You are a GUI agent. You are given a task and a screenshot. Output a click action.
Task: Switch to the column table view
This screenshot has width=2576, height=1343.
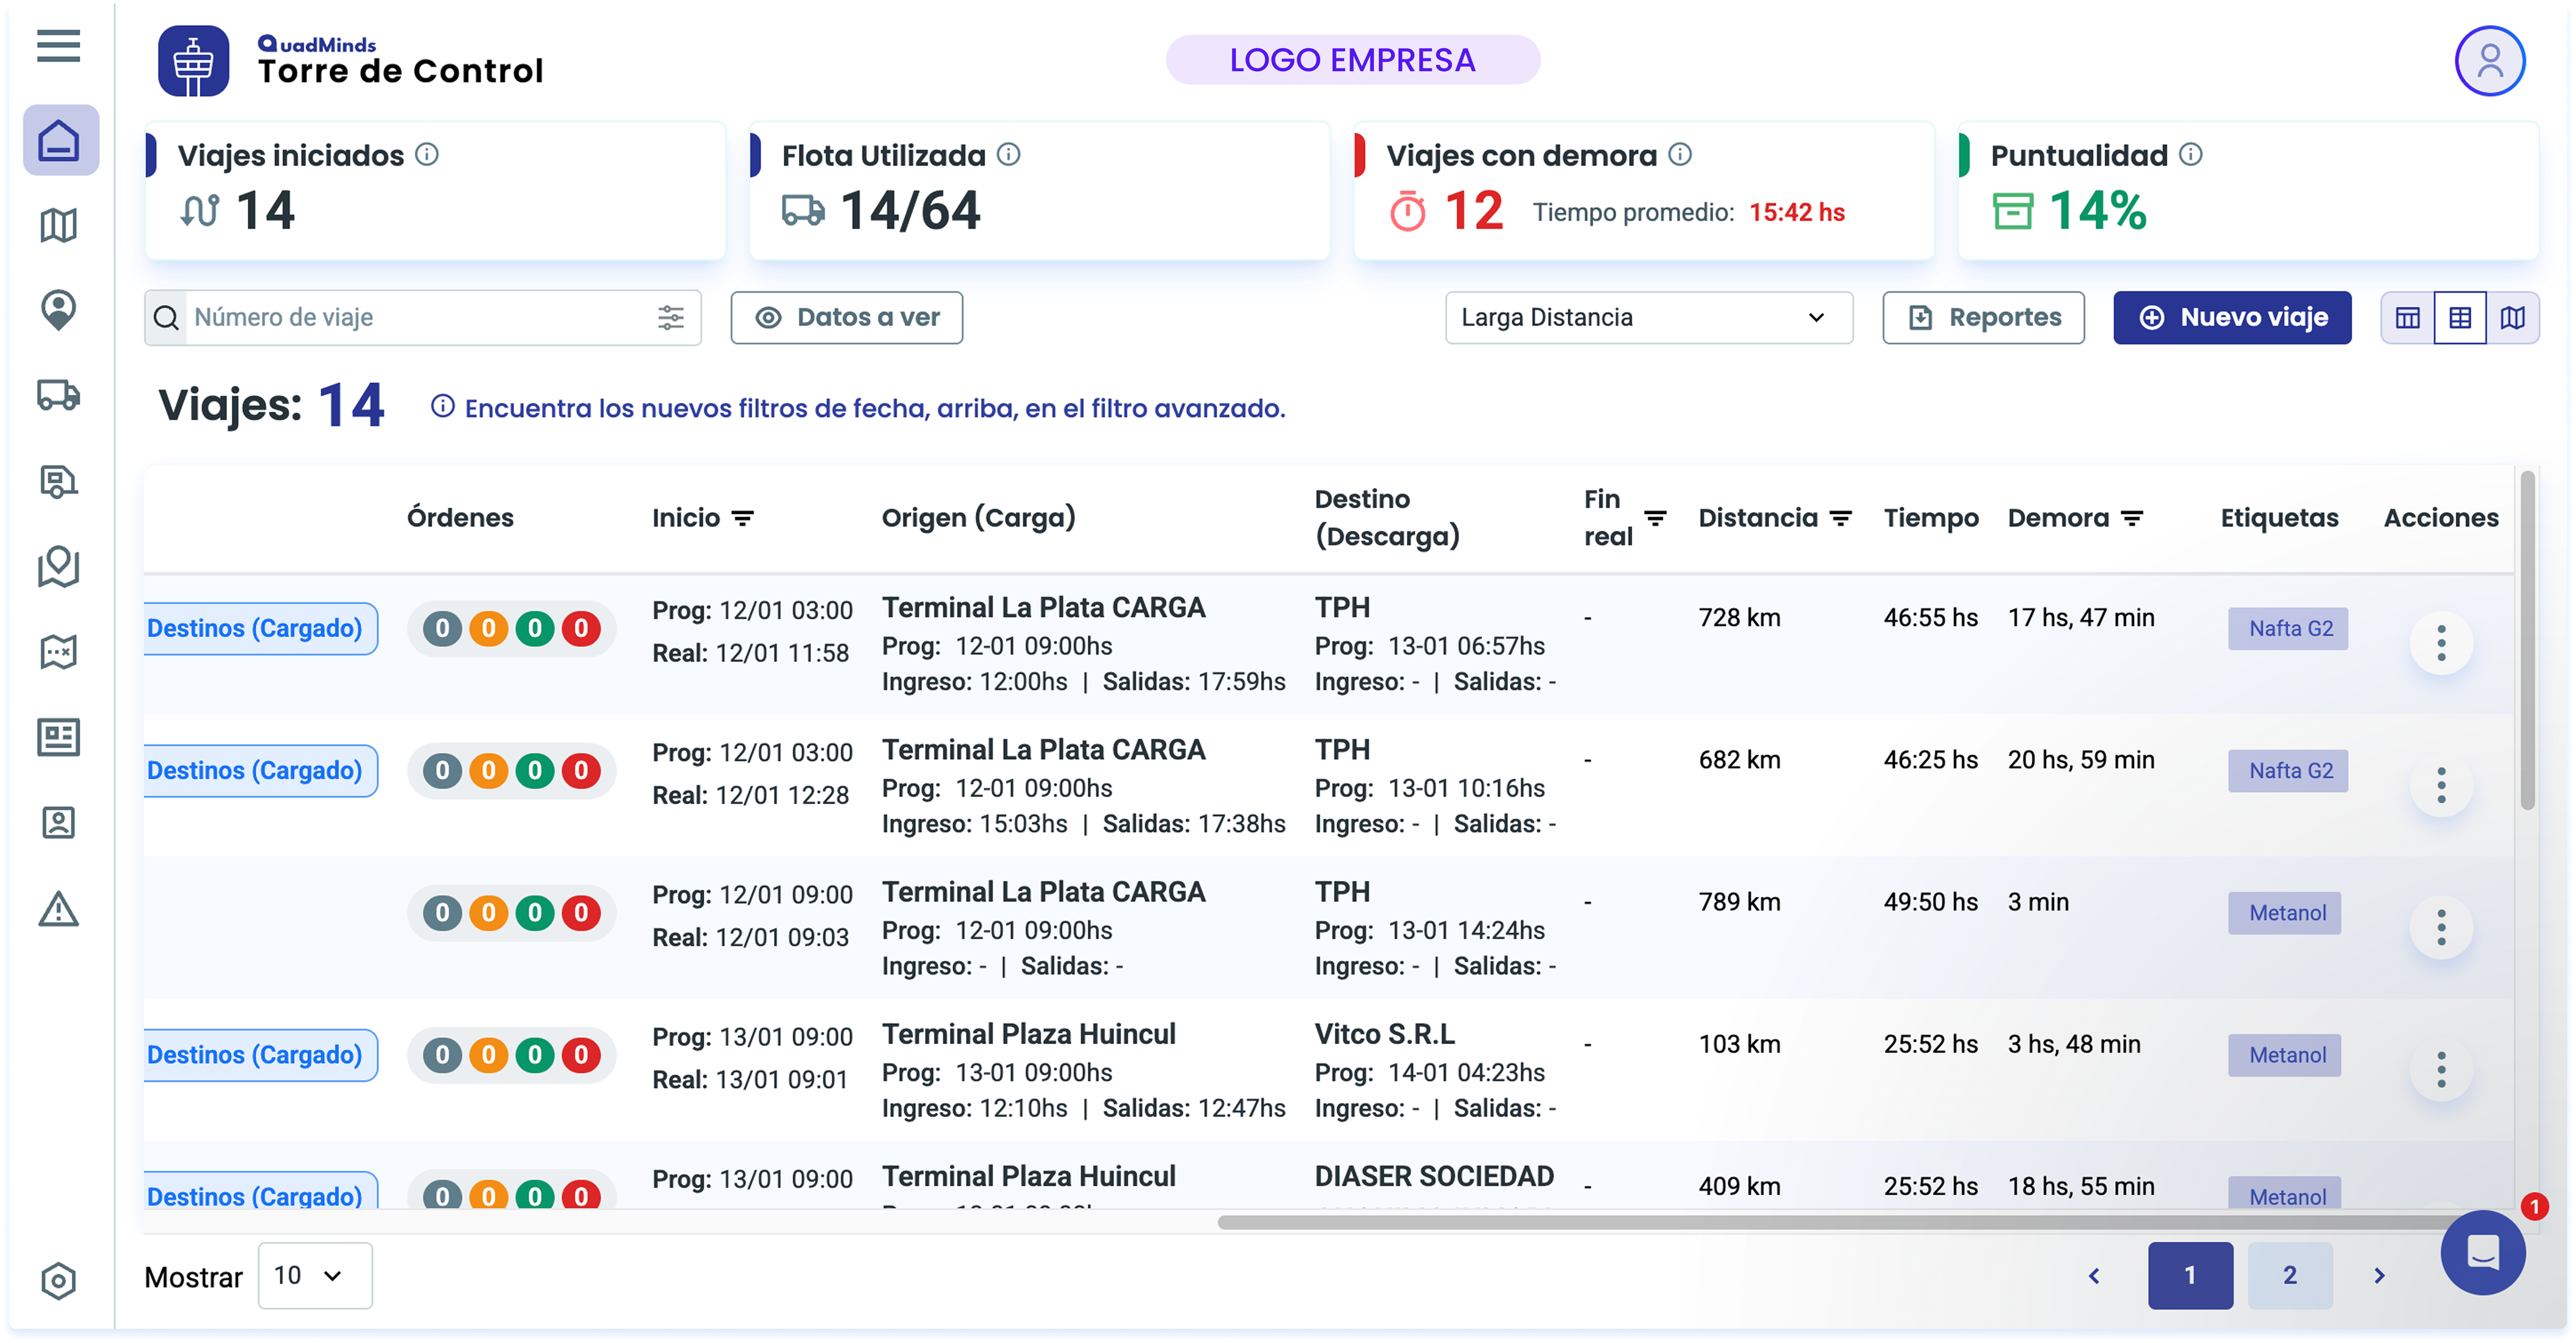[x=2407, y=318]
